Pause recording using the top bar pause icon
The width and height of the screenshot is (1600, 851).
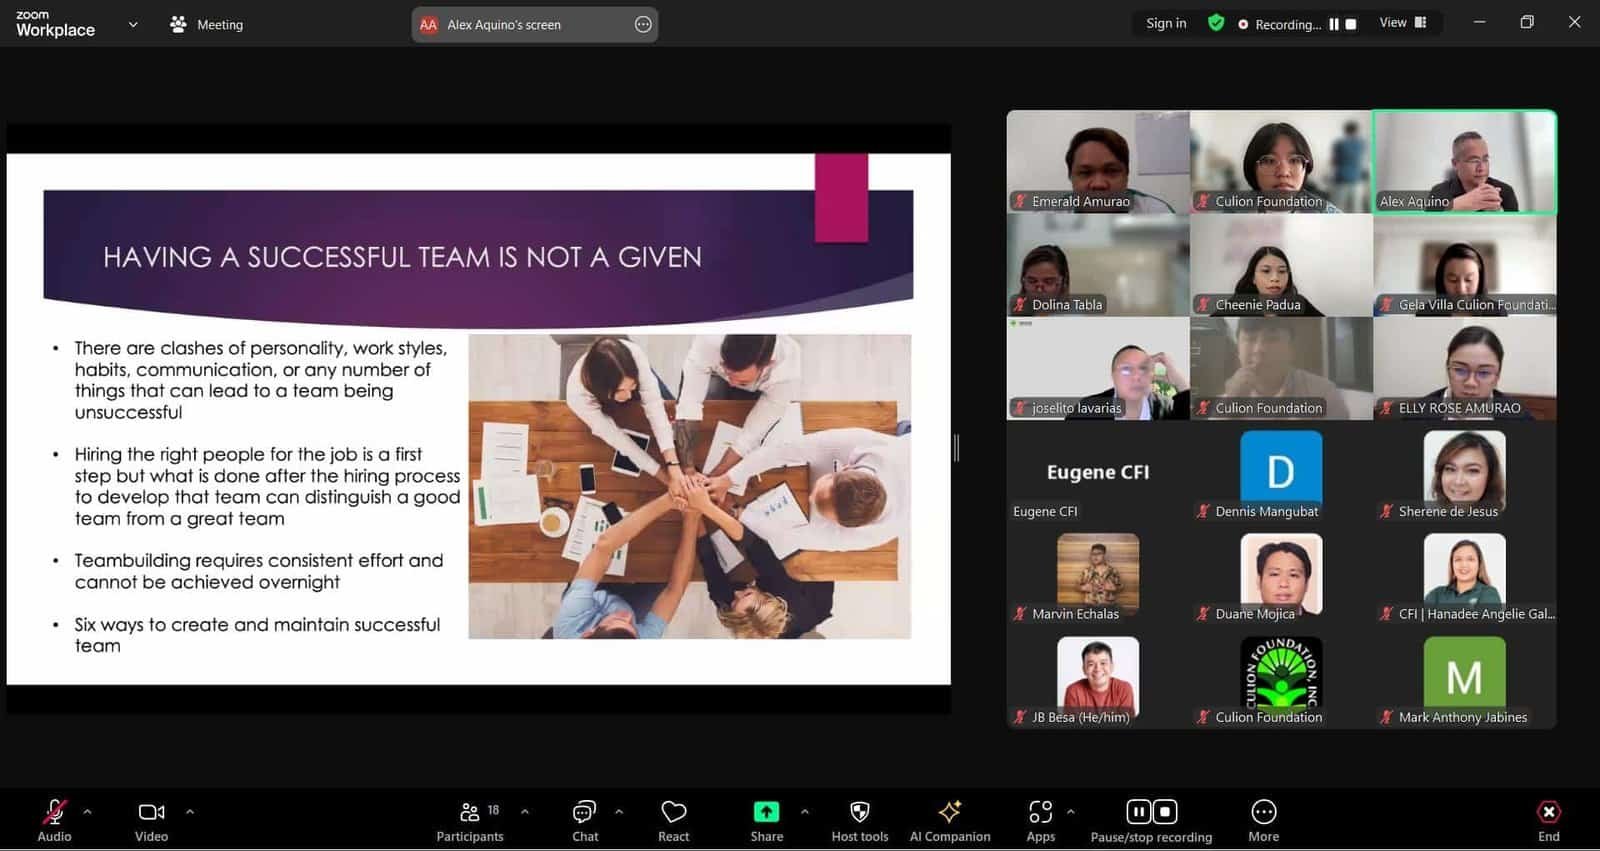point(1333,24)
